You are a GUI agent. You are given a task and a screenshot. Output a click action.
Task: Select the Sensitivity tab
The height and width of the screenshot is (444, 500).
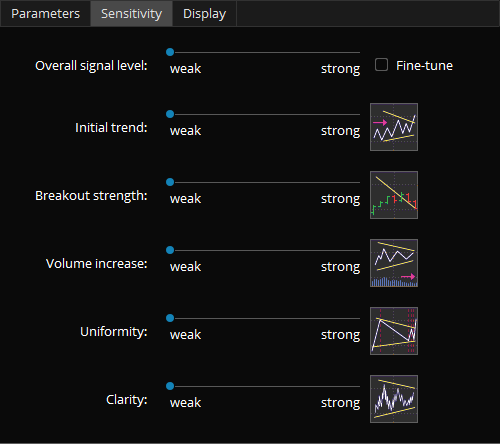click(131, 14)
